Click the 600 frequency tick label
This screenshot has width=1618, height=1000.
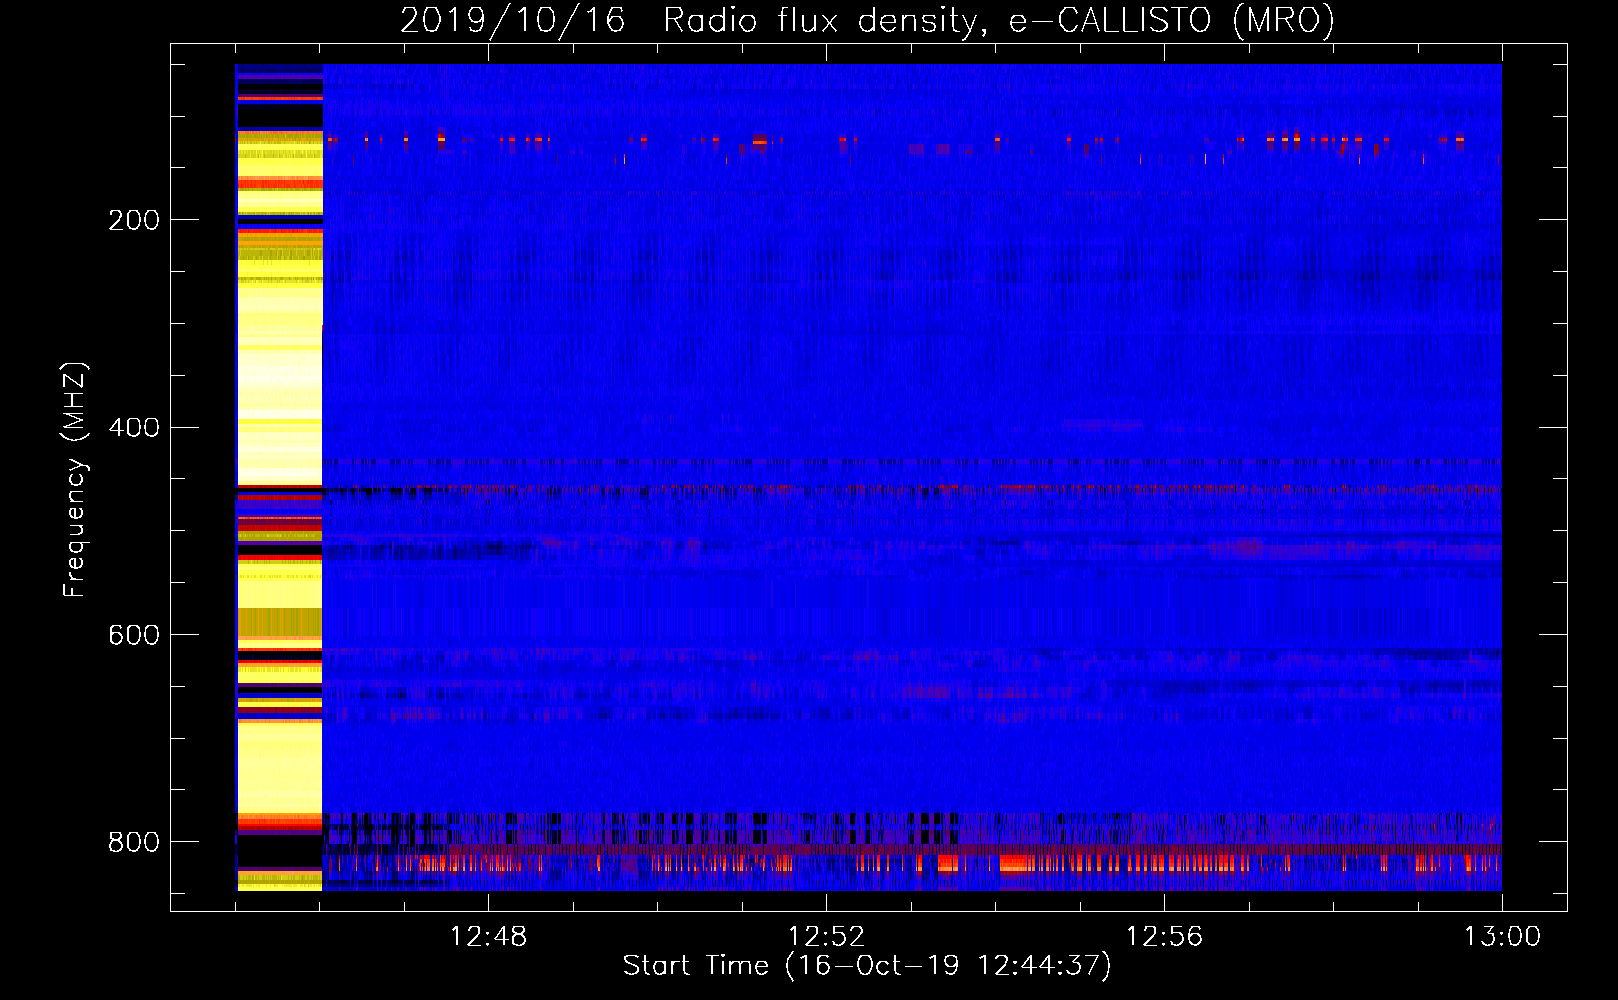tap(134, 636)
